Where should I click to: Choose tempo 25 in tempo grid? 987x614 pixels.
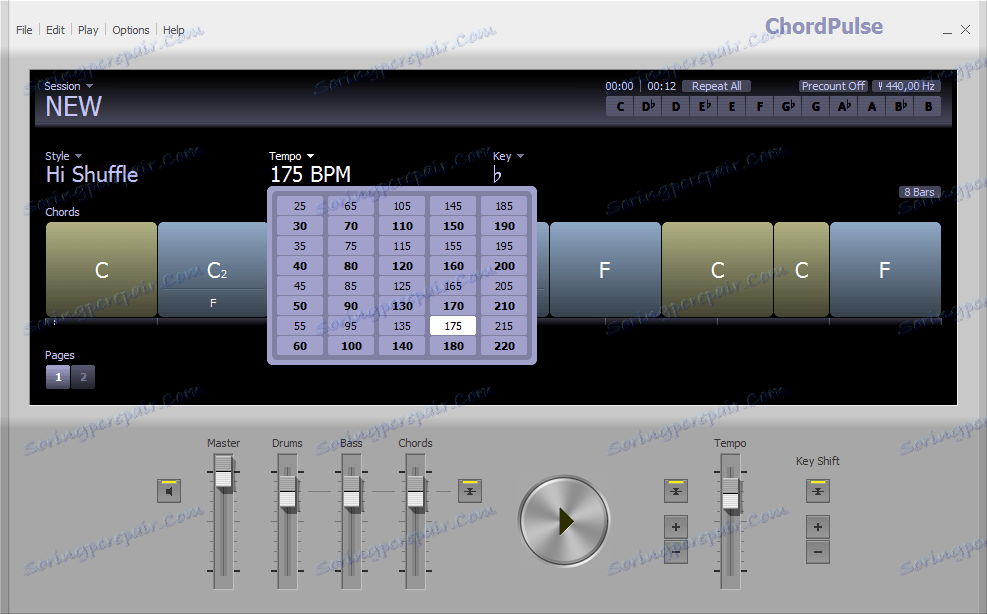pos(300,206)
